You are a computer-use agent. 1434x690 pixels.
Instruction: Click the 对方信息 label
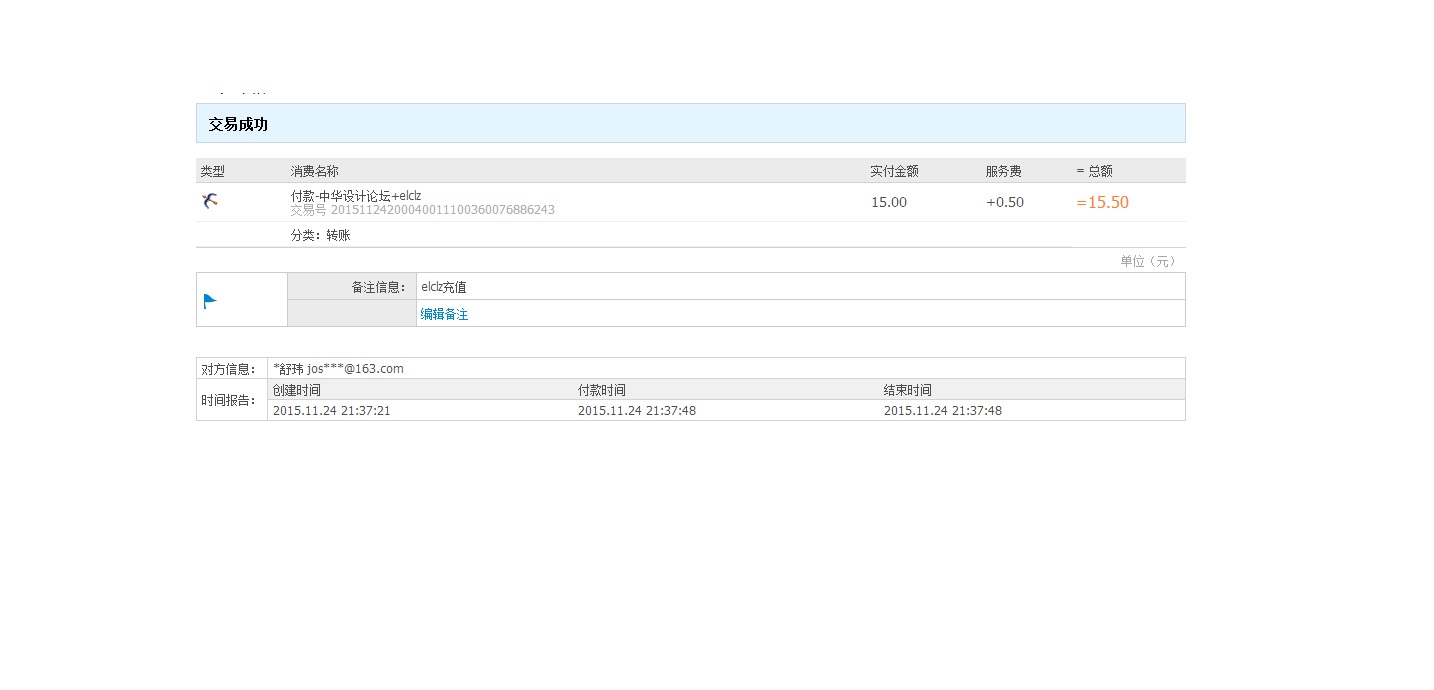(229, 369)
